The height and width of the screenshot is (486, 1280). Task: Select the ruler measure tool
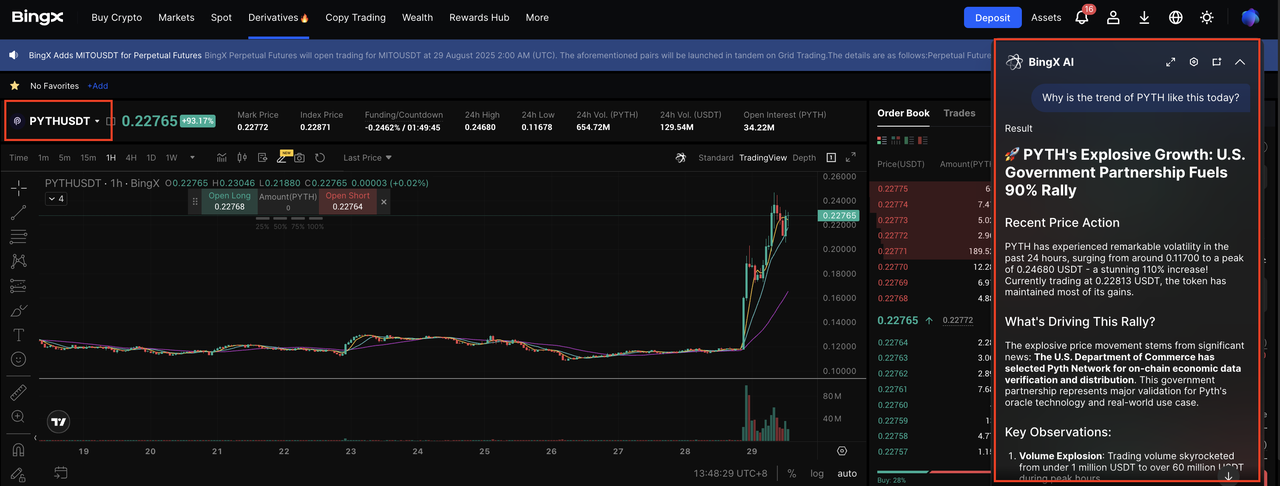click(18, 392)
